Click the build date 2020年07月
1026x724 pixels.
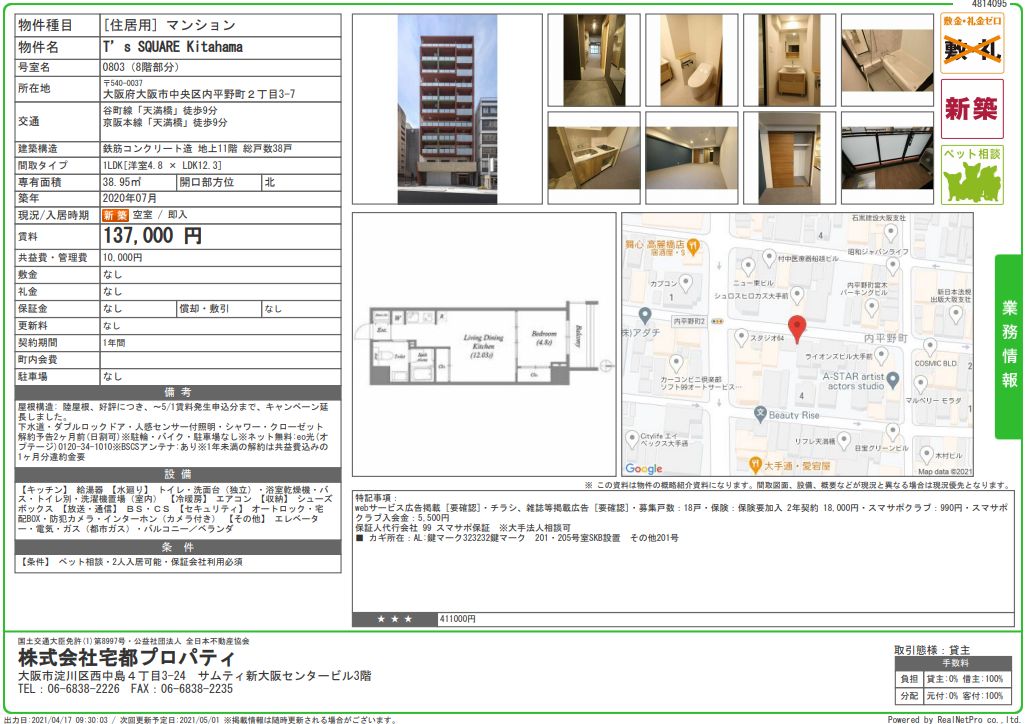129,198
